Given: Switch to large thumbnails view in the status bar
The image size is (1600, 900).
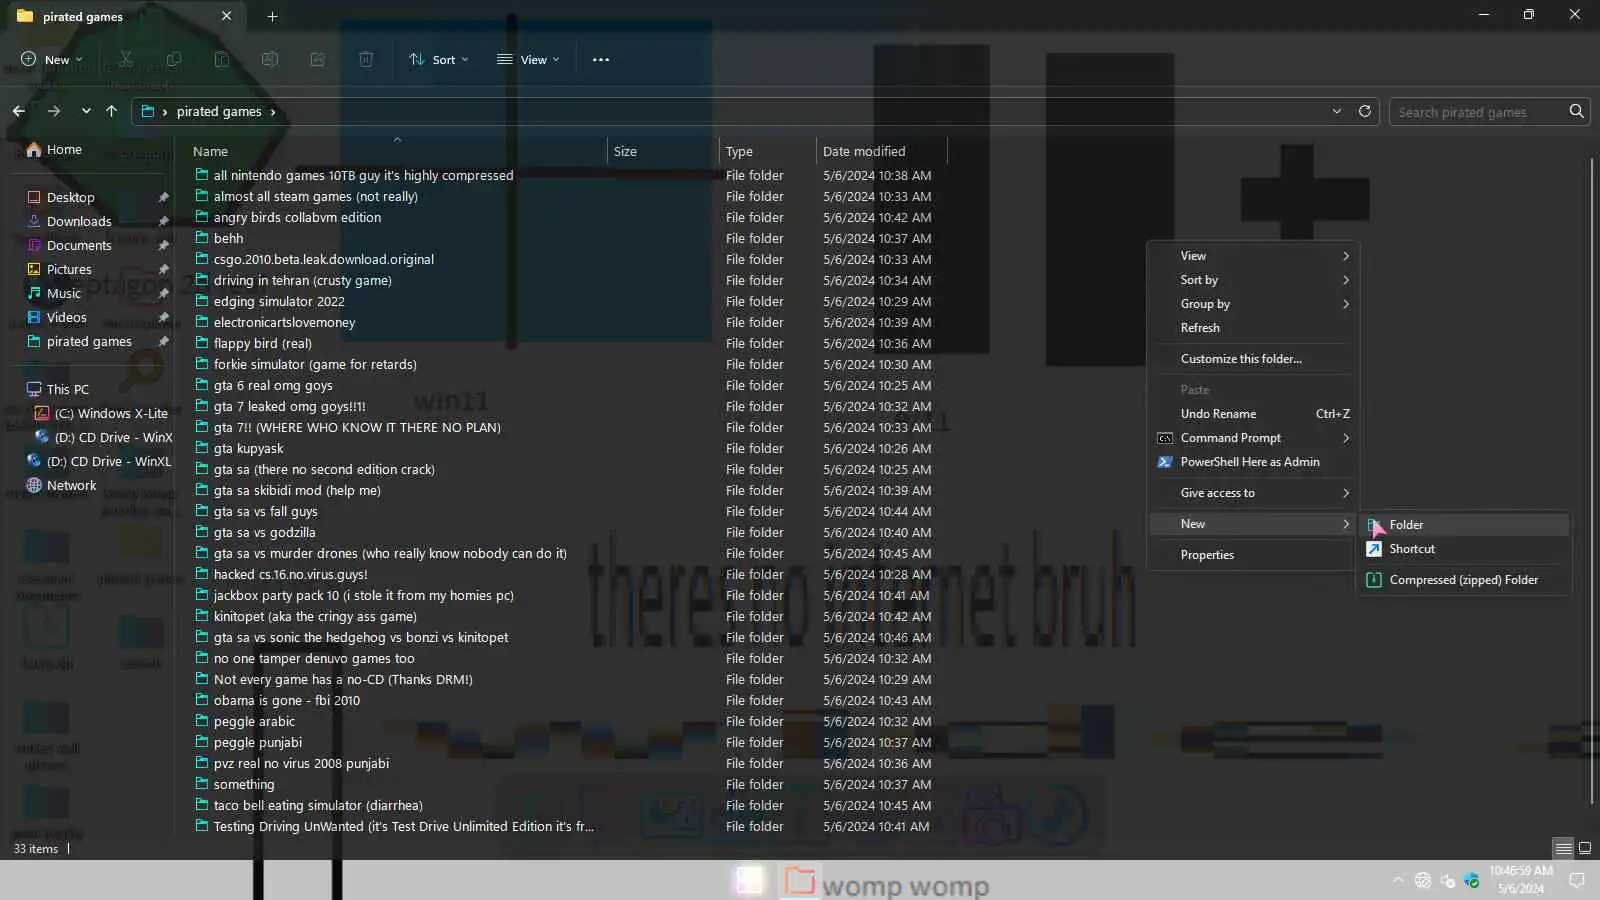Looking at the screenshot, I should [x=1585, y=848].
